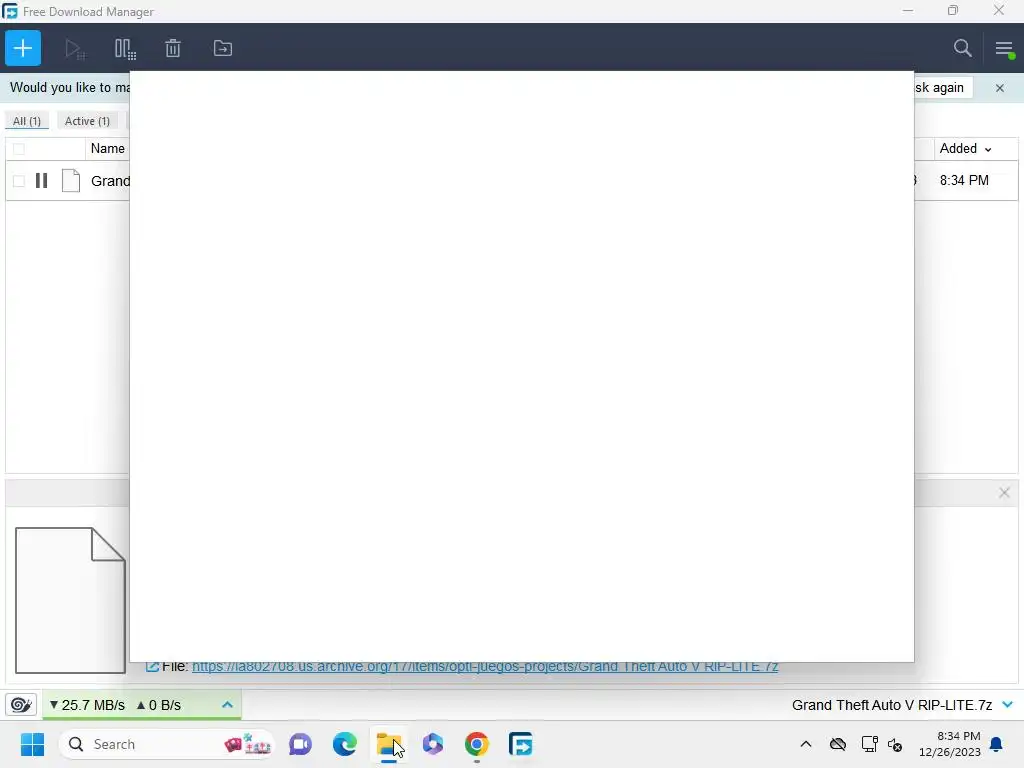Open the hamburger main menu

1004,49
